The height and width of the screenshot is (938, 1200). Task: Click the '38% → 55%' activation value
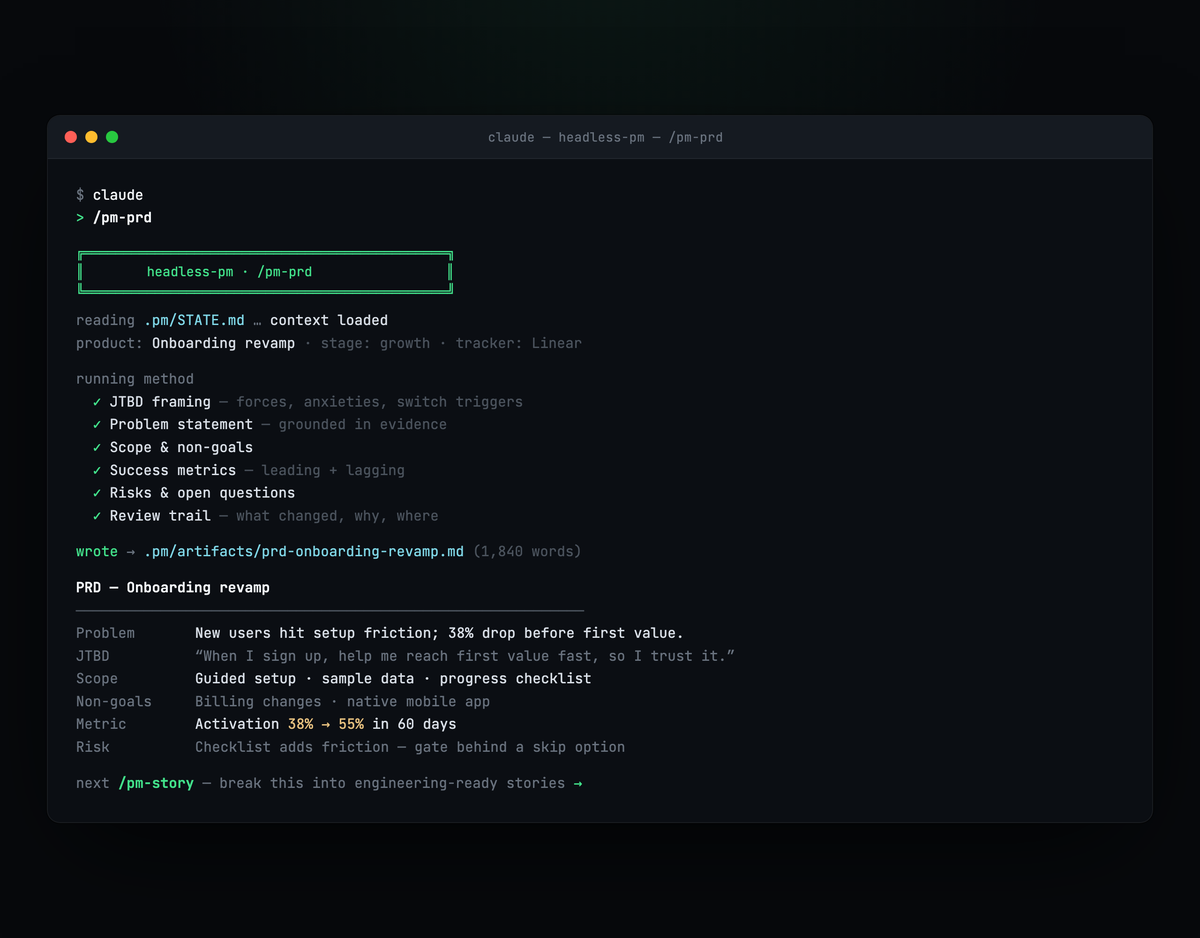325,724
